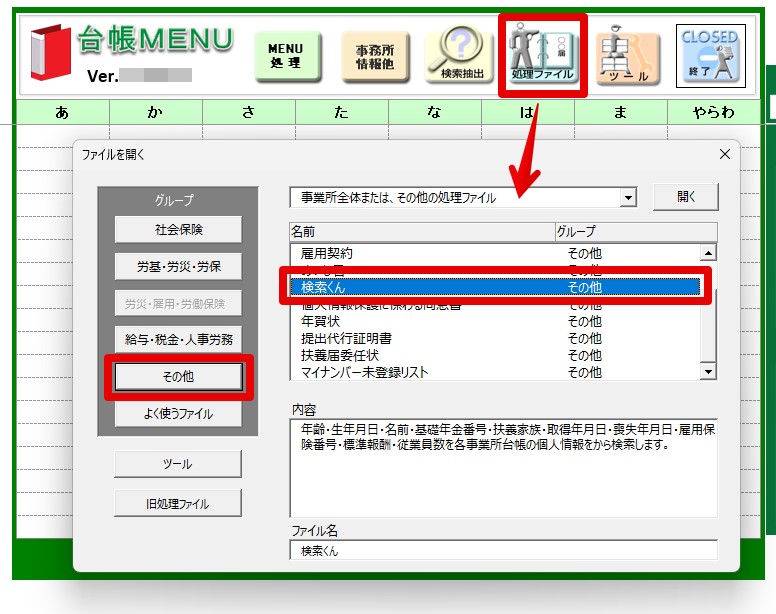Open the ツール toolbar icon
Screen dimensions: 776x614
tap(627, 56)
